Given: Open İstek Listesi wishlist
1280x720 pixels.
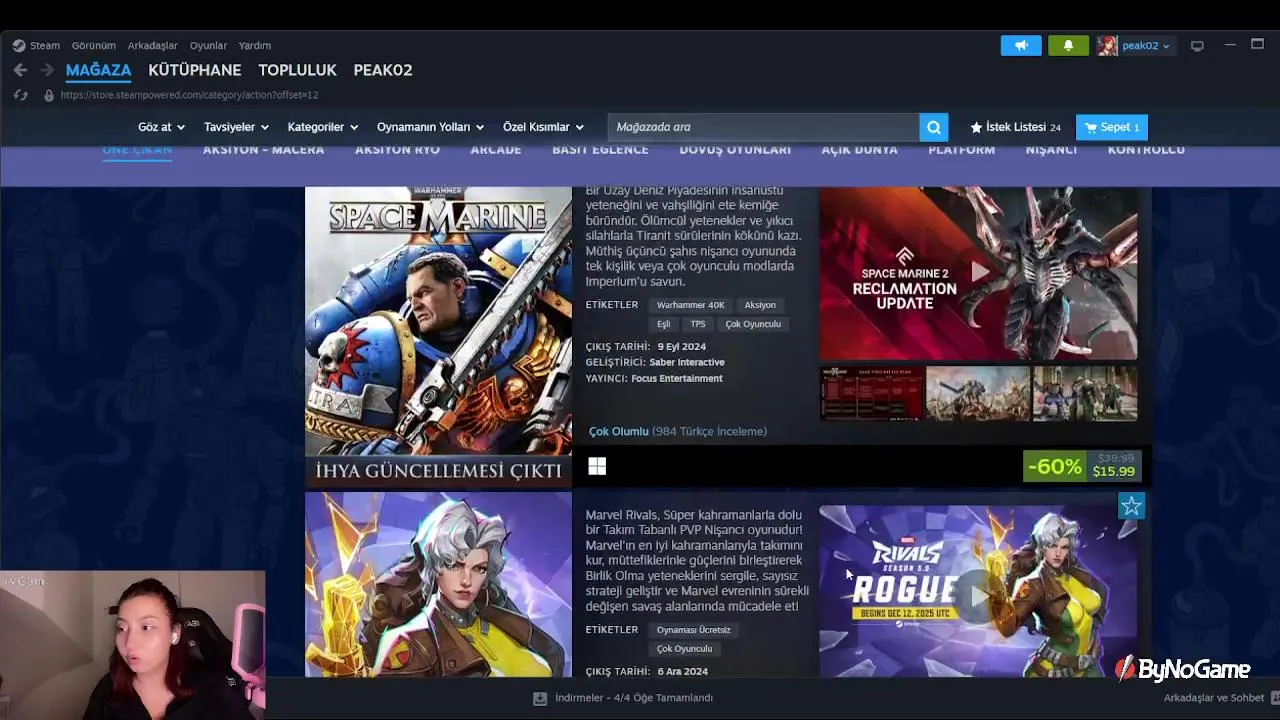Looking at the screenshot, I should pos(1015,127).
